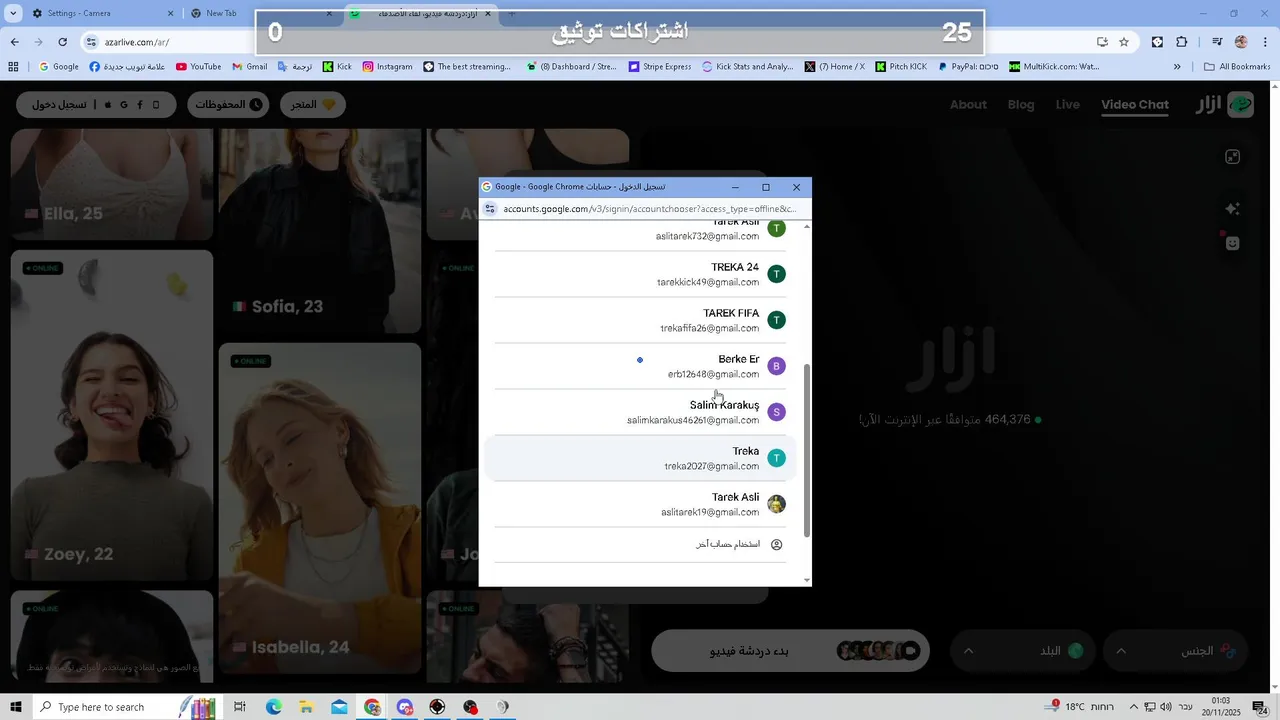Select the Berke Er account row

point(640,366)
